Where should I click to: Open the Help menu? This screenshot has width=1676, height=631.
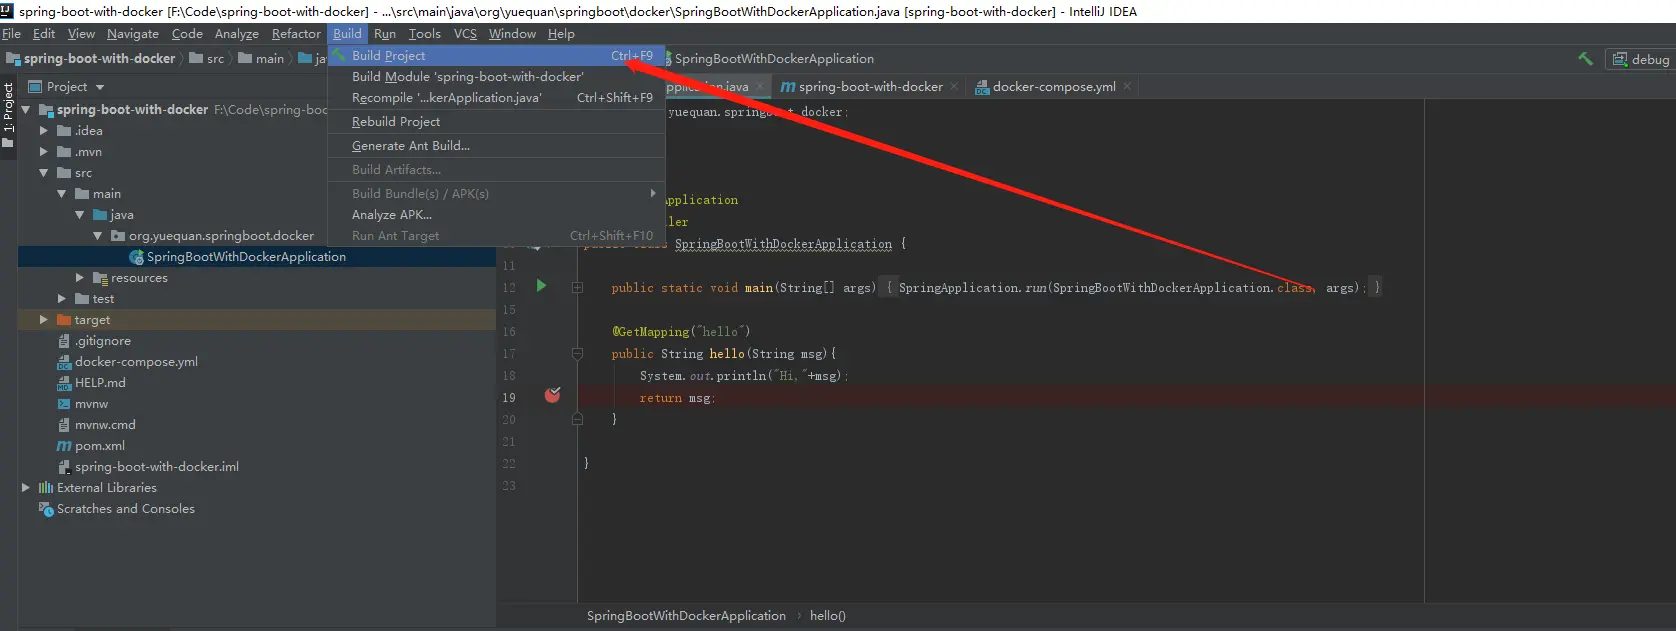click(x=561, y=33)
